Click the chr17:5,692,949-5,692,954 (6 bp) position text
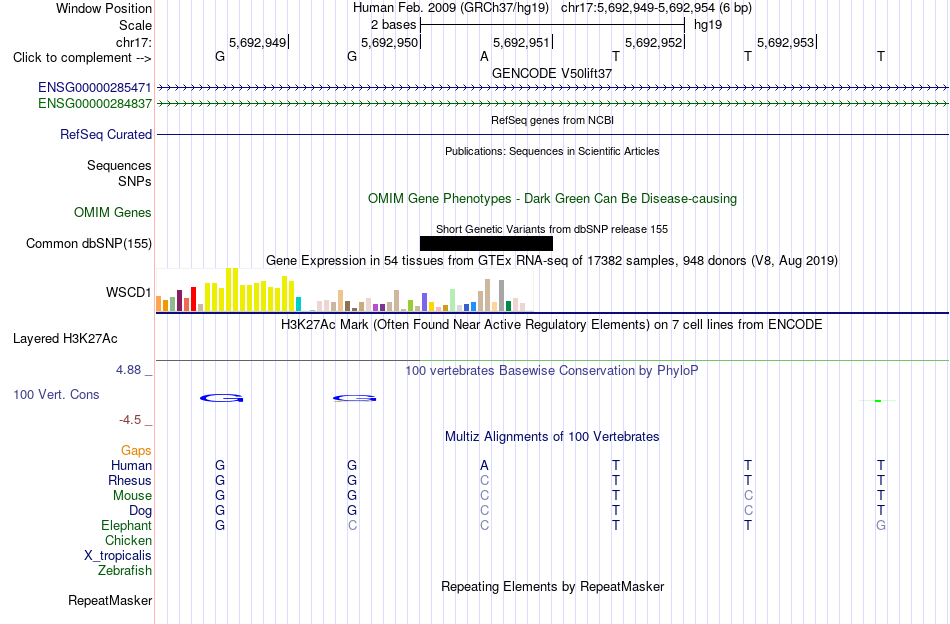 [x=656, y=8]
